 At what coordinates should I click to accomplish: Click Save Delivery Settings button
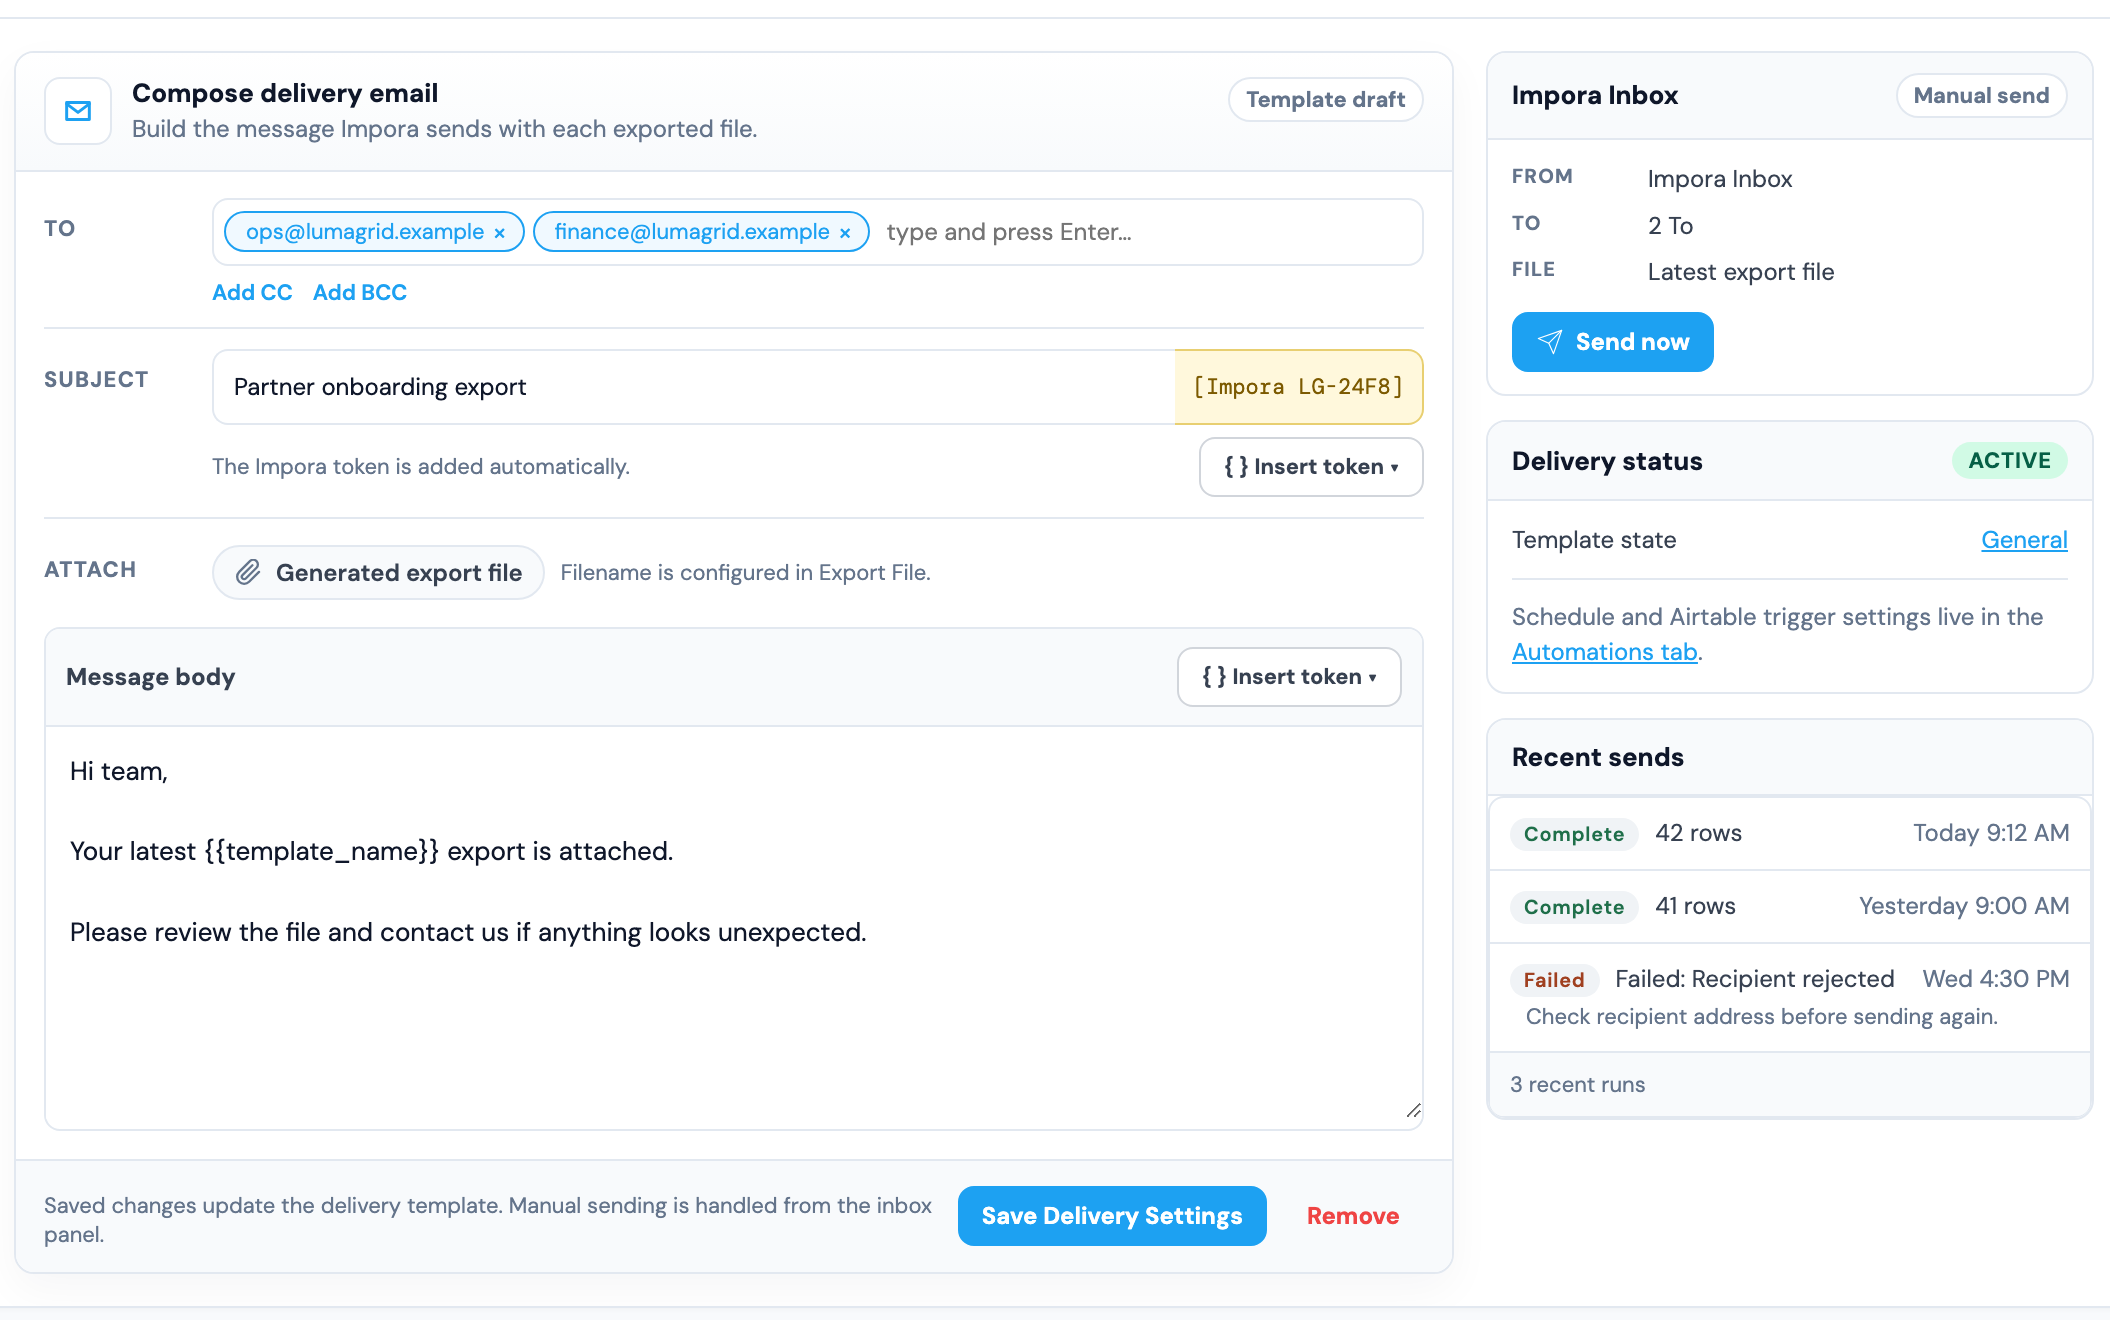pyautogui.click(x=1112, y=1216)
